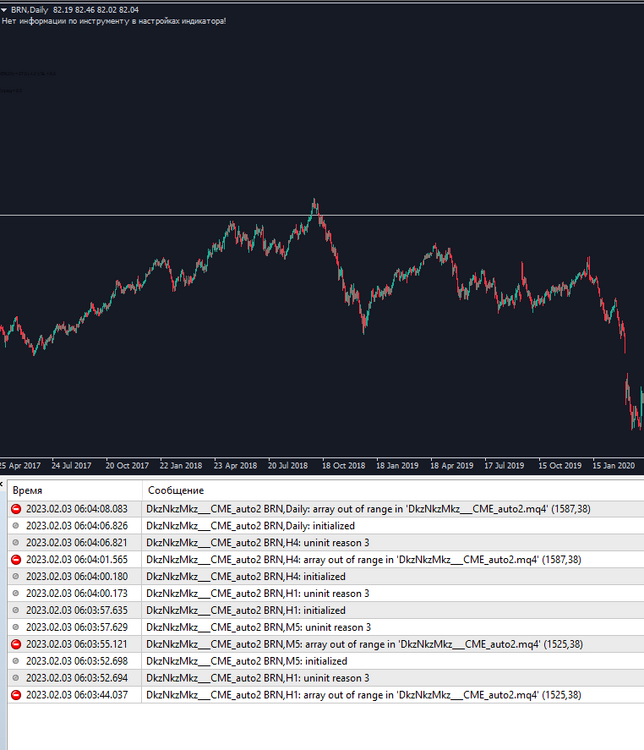This screenshot has height=750, width=644.
Task: Click the 23 Apr 2018 date axis label
Action: [x=235, y=465]
